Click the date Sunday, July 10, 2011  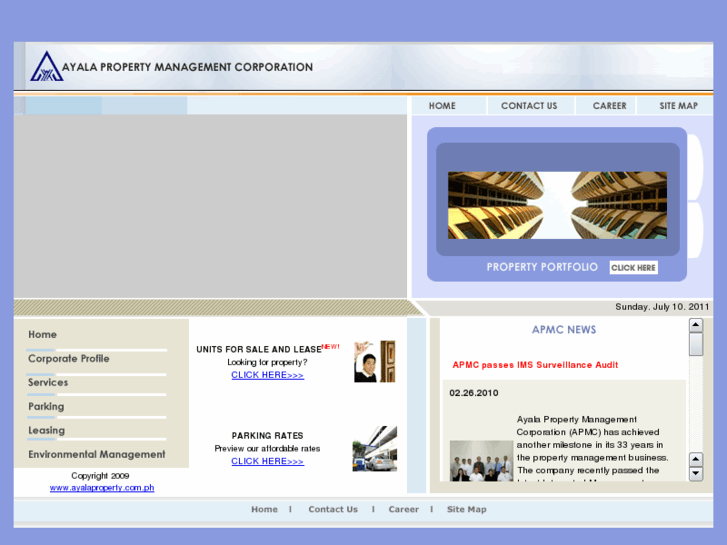(x=662, y=307)
